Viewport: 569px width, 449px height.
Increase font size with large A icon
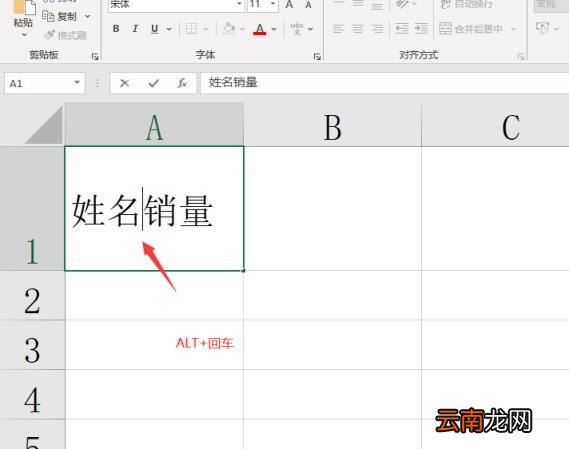point(289,4)
